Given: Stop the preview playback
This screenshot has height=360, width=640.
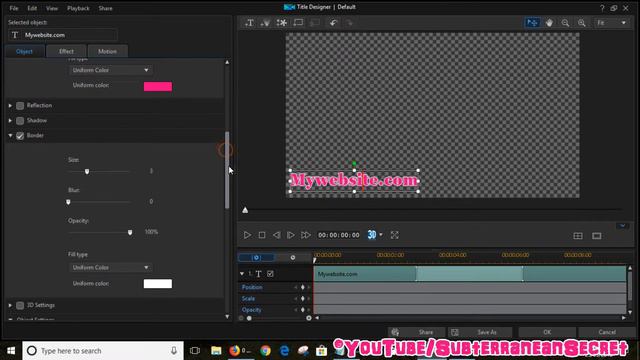Looking at the screenshot, I should coord(262,235).
